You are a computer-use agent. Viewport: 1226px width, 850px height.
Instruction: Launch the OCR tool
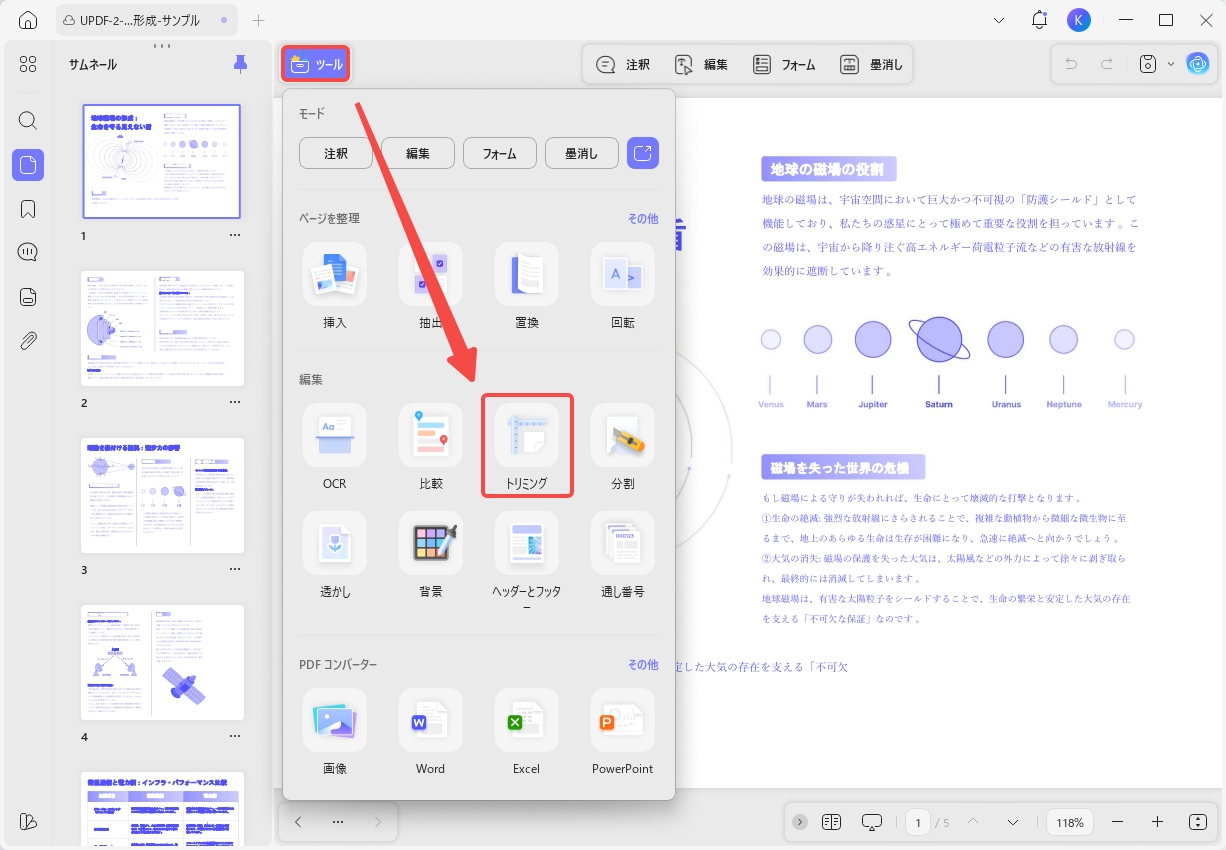tap(334, 447)
